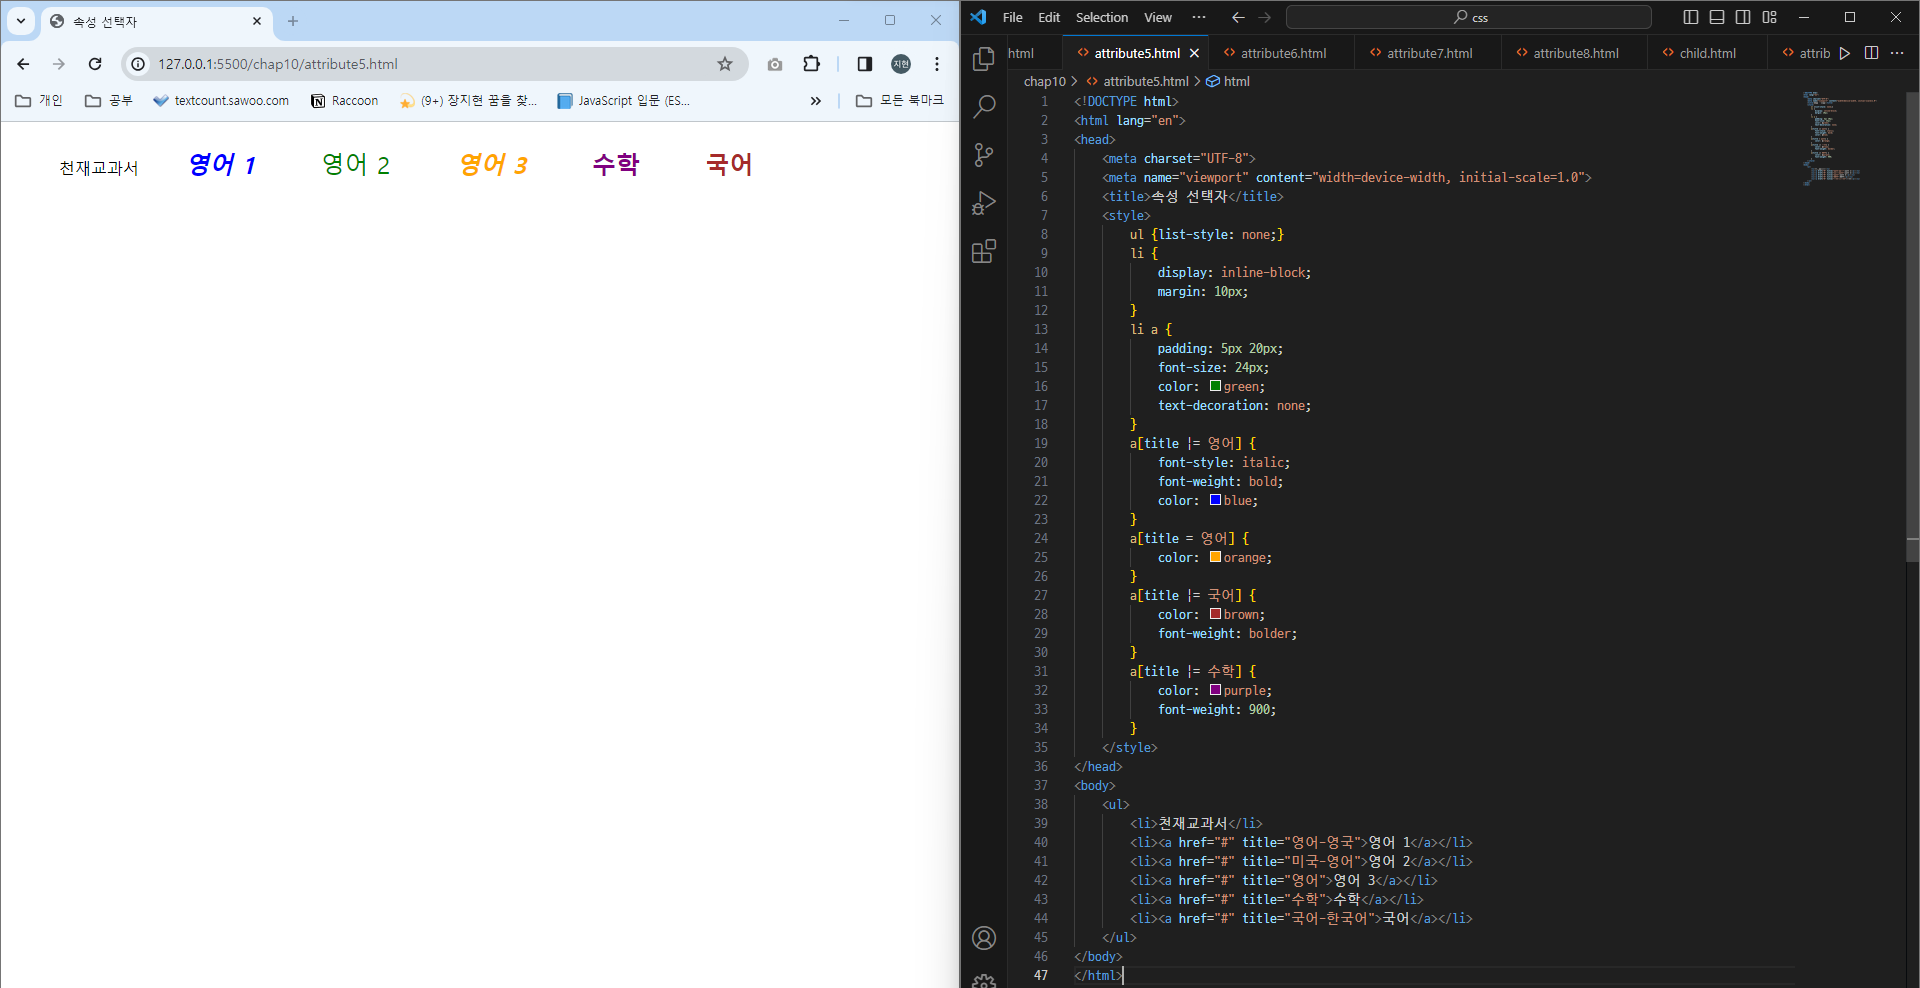Reload the Chrome page
This screenshot has height=988, width=1920.
[95, 64]
